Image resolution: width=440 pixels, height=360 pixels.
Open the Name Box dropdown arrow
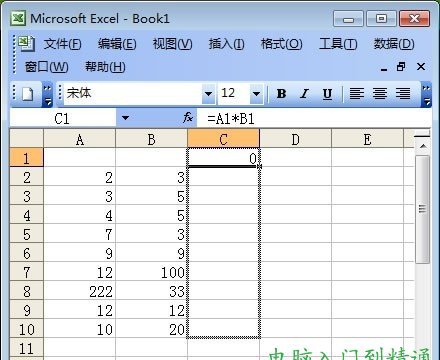click(125, 118)
